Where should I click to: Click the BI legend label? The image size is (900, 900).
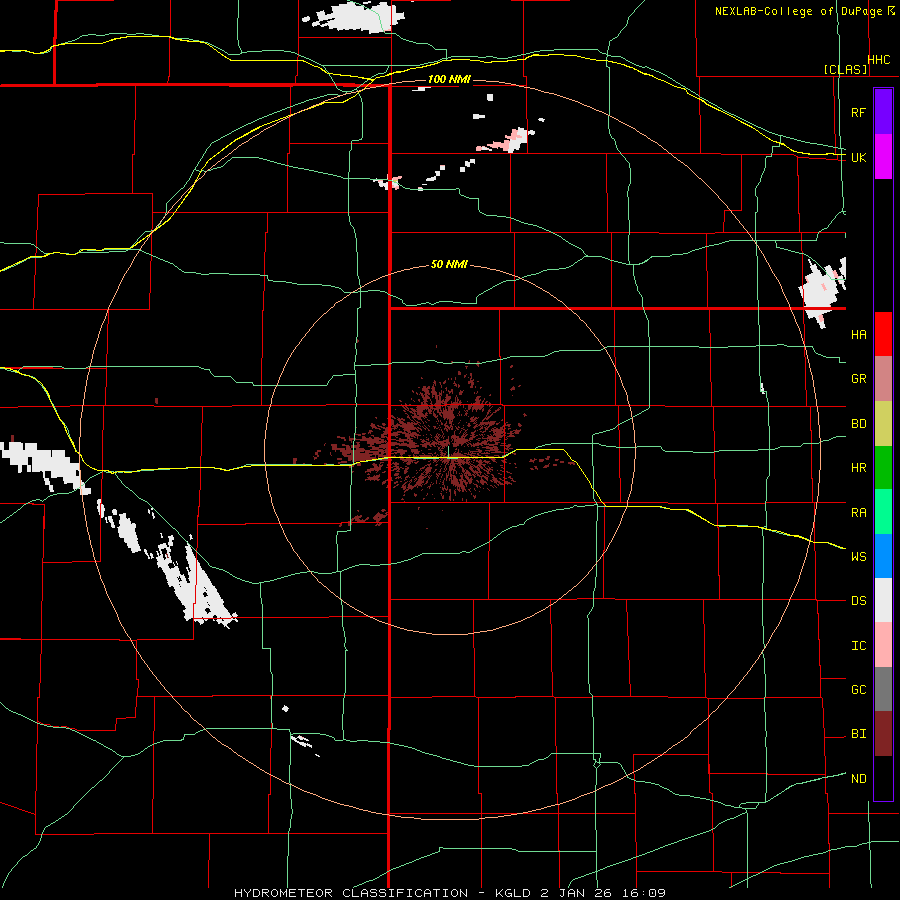point(858,734)
